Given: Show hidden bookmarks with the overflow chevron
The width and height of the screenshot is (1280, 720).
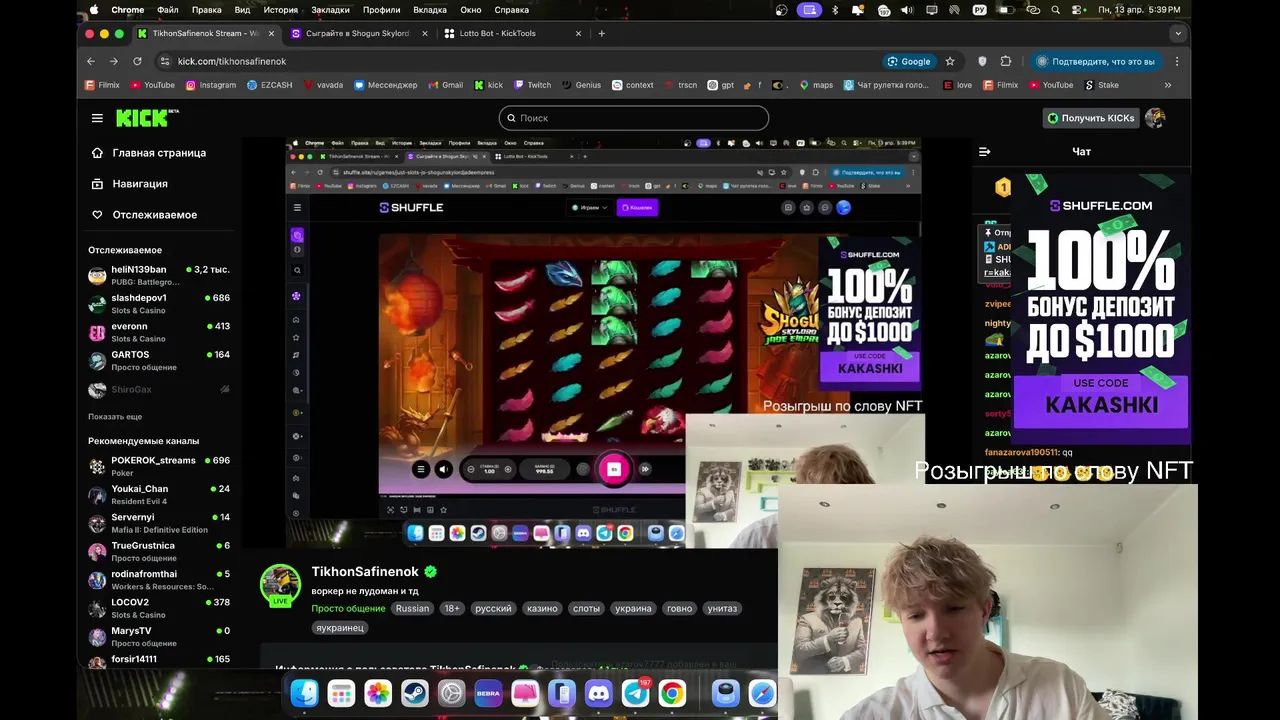Looking at the screenshot, I should click(x=1168, y=85).
